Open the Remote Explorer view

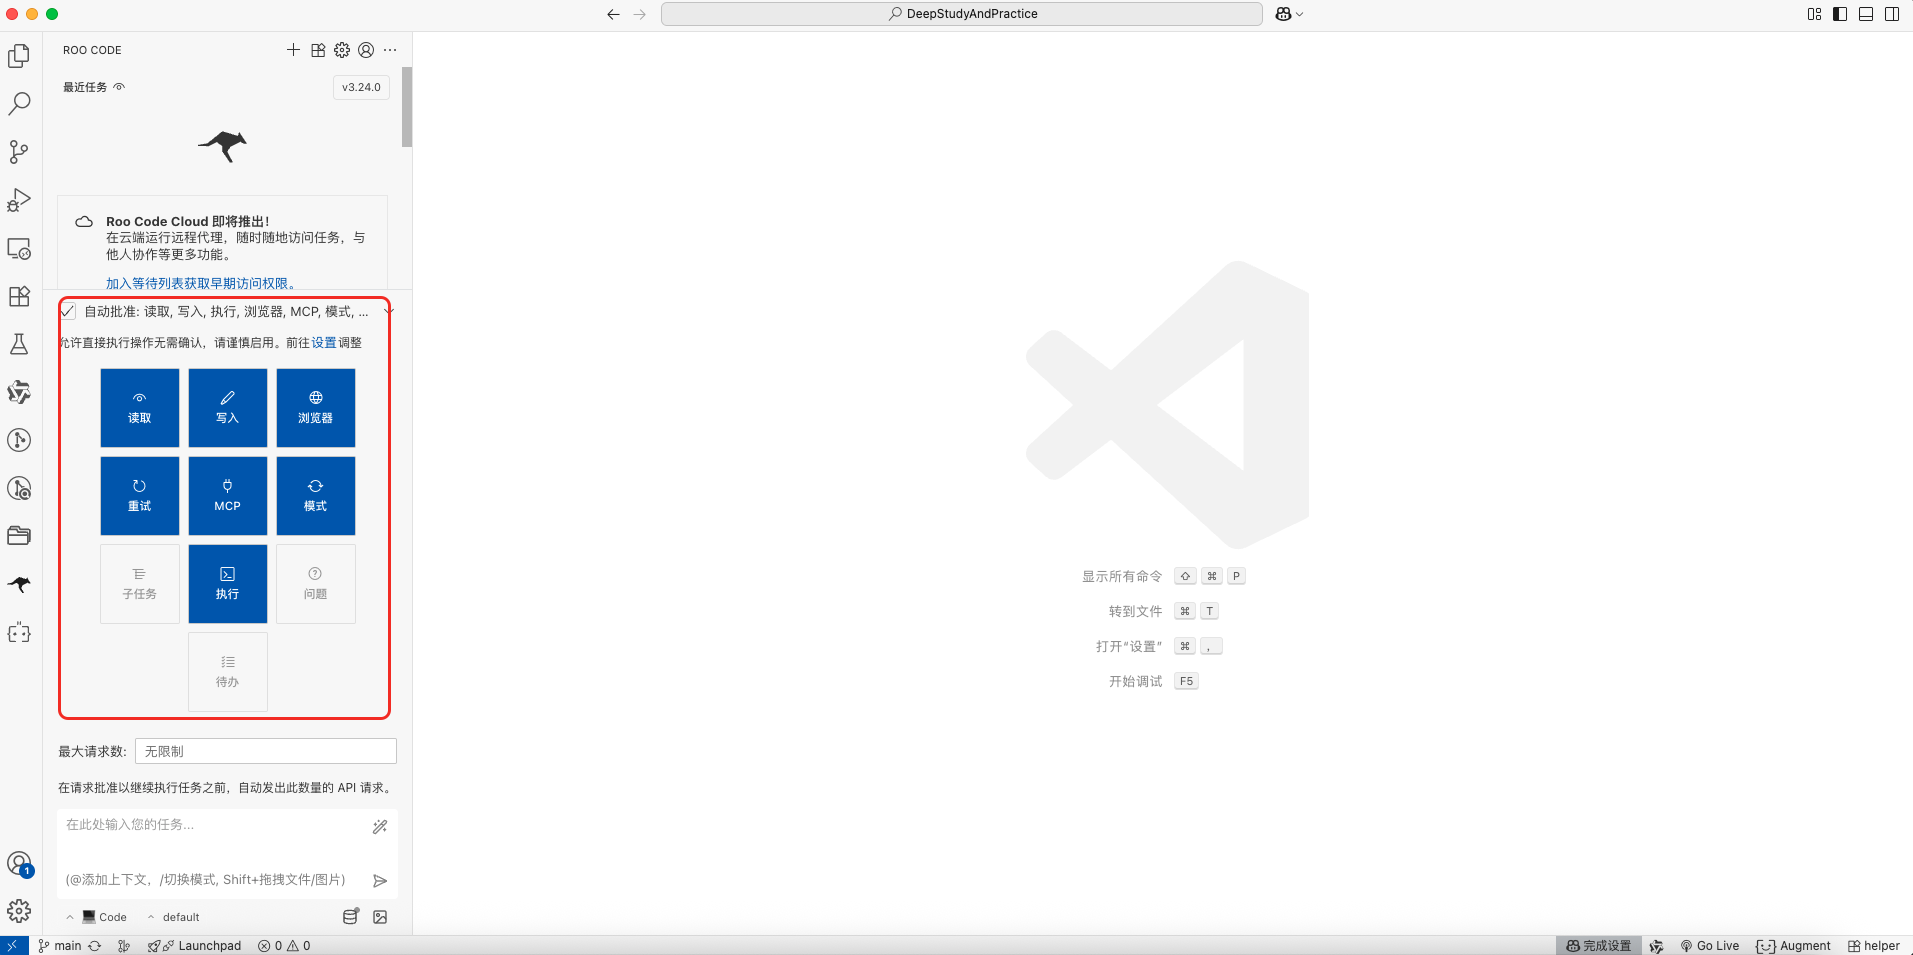tap(19, 248)
